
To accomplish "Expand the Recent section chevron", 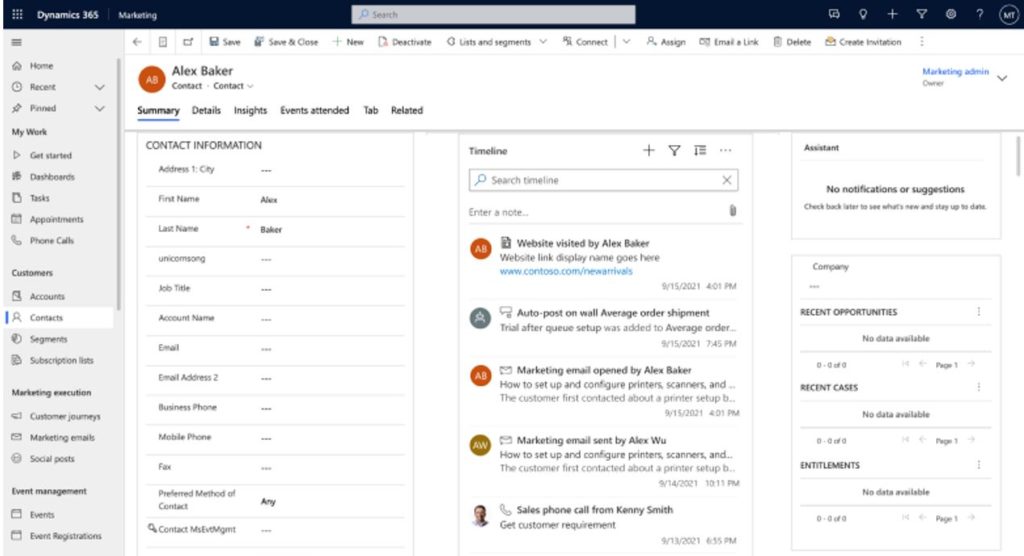I will pyautogui.click(x=99, y=87).
